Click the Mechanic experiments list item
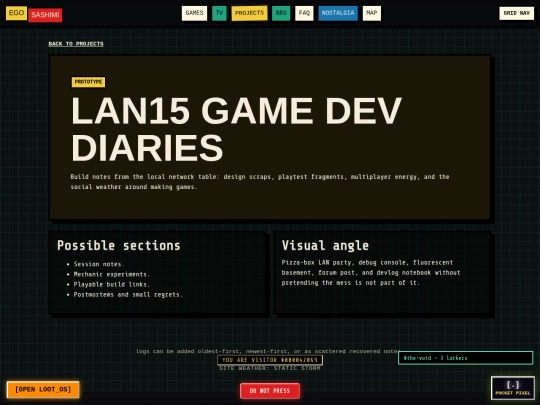The image size is (540, 405). tap(112, 274)
